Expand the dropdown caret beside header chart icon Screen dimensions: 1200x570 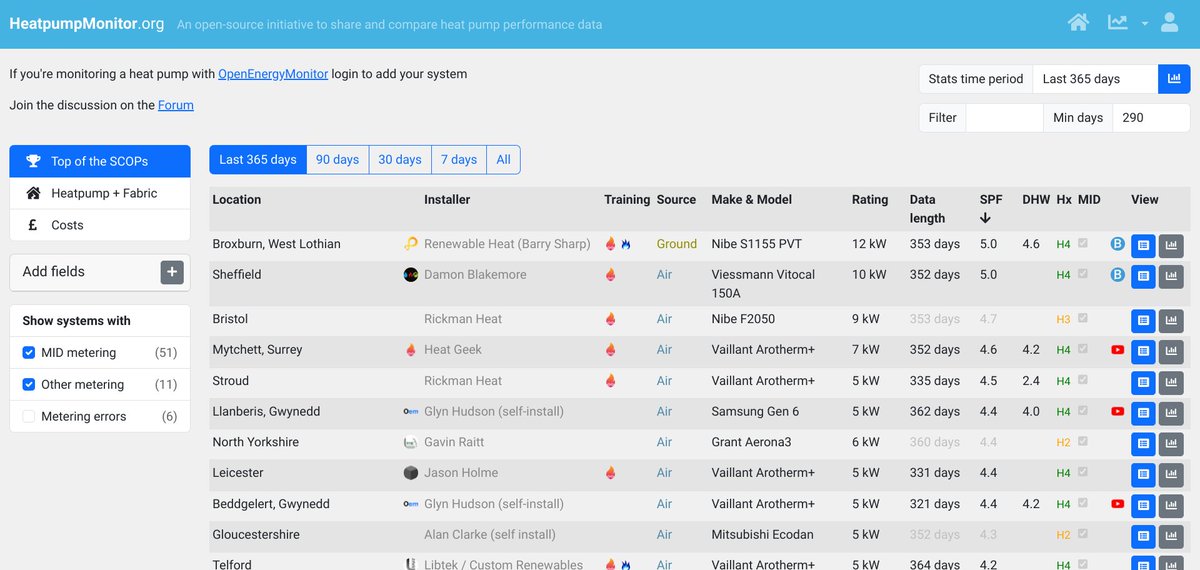pos(1144,23)
